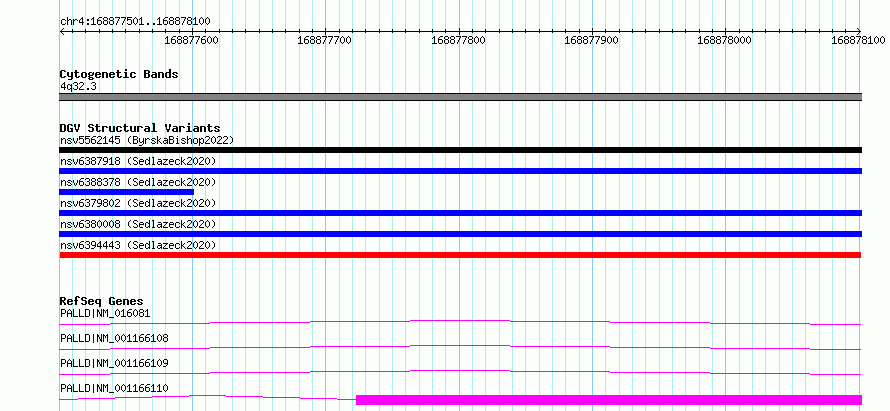The image size is (890, 411).
Task: Click the PALLD NM_001166109 intron line
Action: click(460, 372)
